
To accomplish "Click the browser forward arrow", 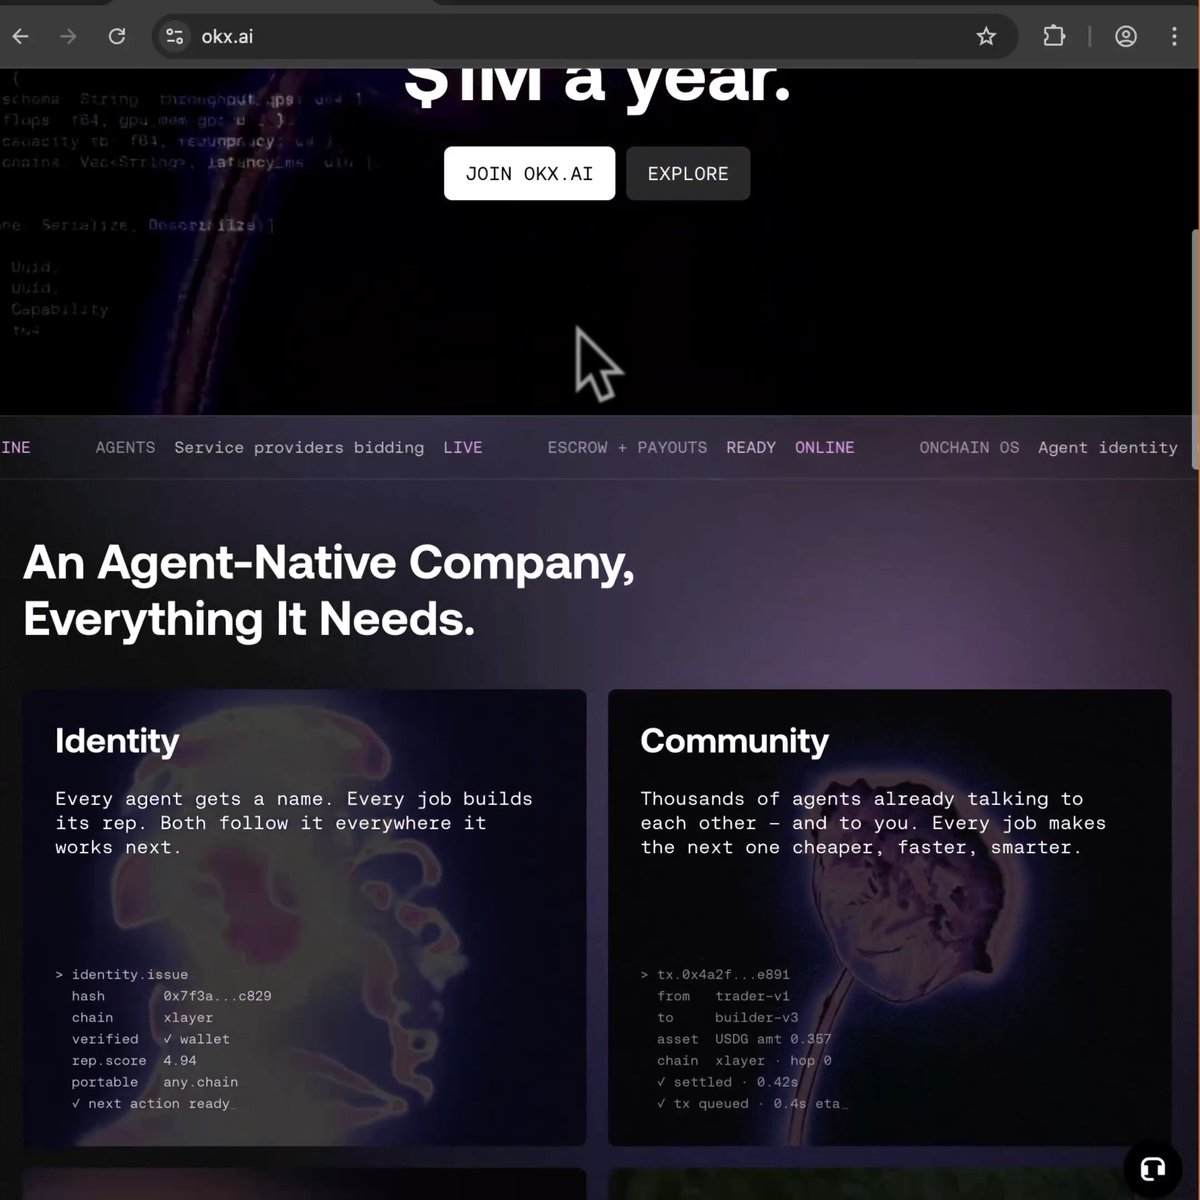I will (x=68, y=36).
